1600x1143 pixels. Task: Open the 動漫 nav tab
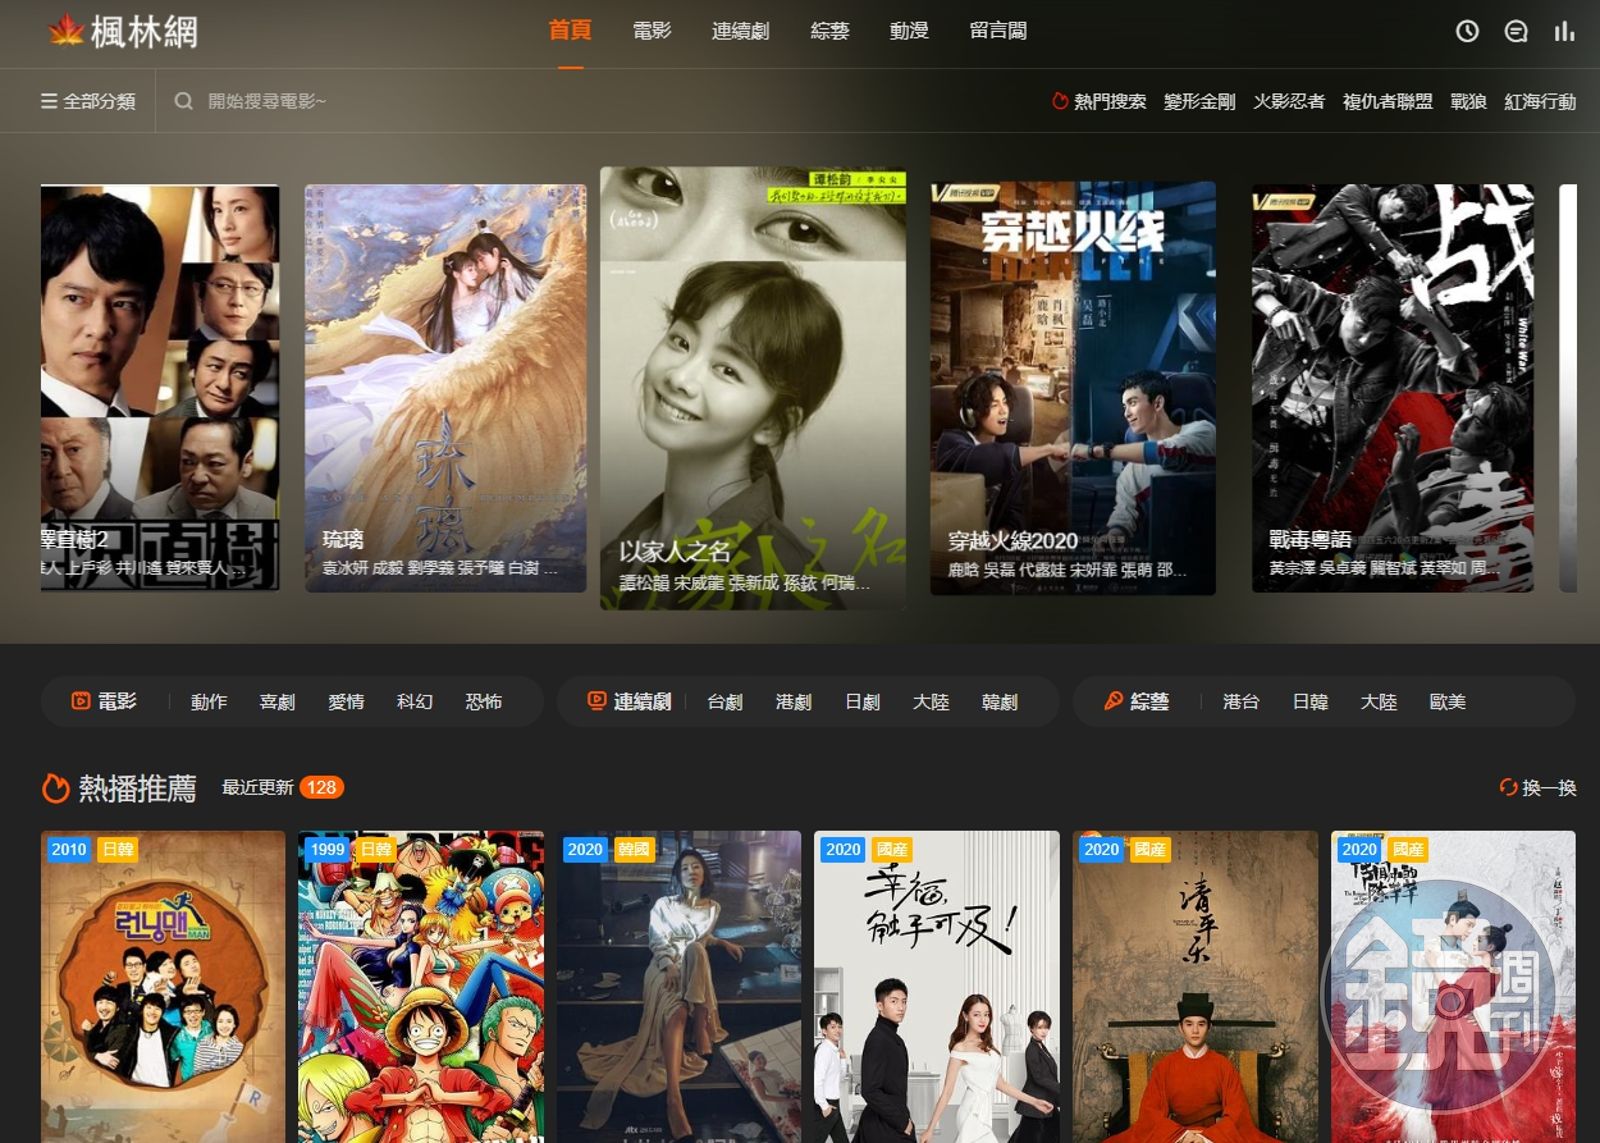[x=909, y=31]
